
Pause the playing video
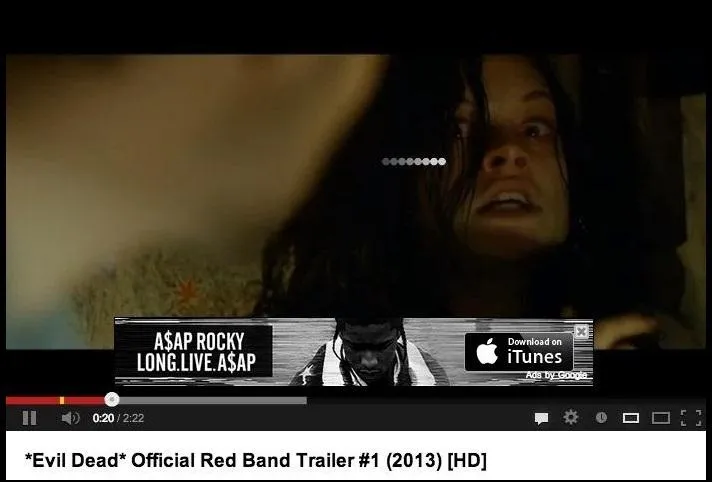(x=30, y=418)
